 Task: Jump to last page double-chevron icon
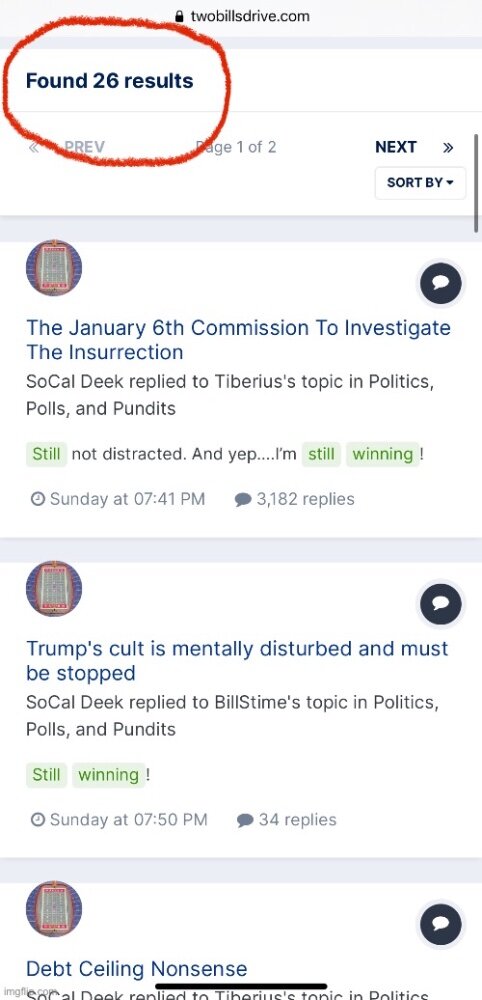(x=448, y=147)
